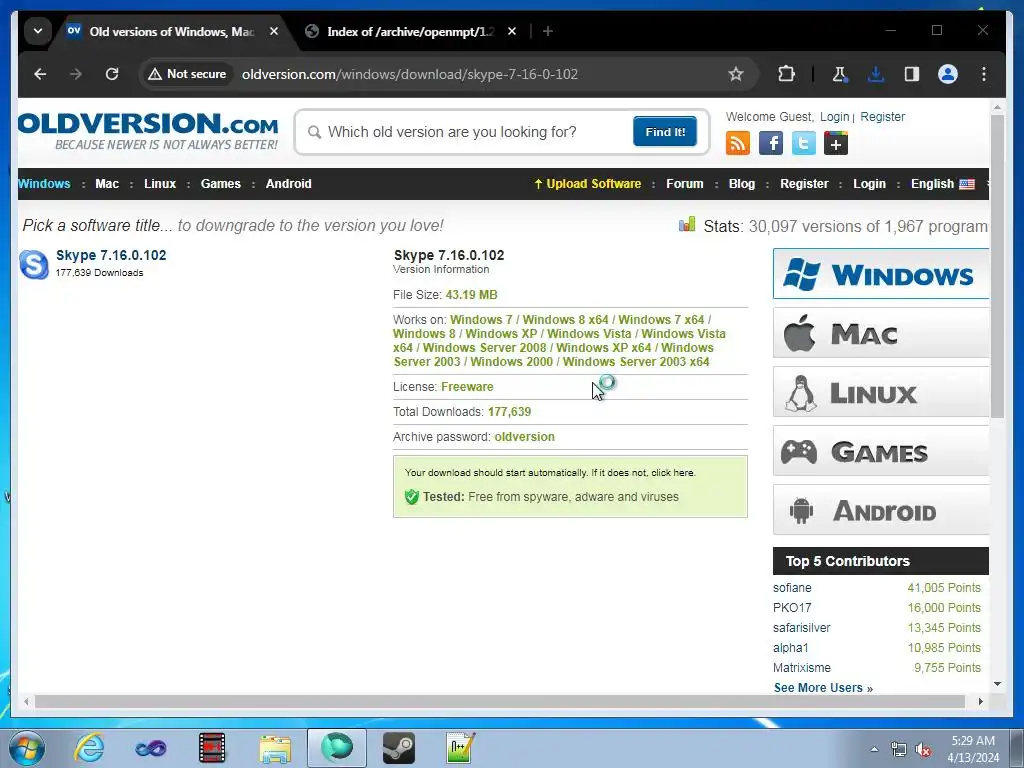Image resolution: width=1024 pixels, height=768 pixels.
Task: Select Games in the navigation bar
Action: pos(221,184)
